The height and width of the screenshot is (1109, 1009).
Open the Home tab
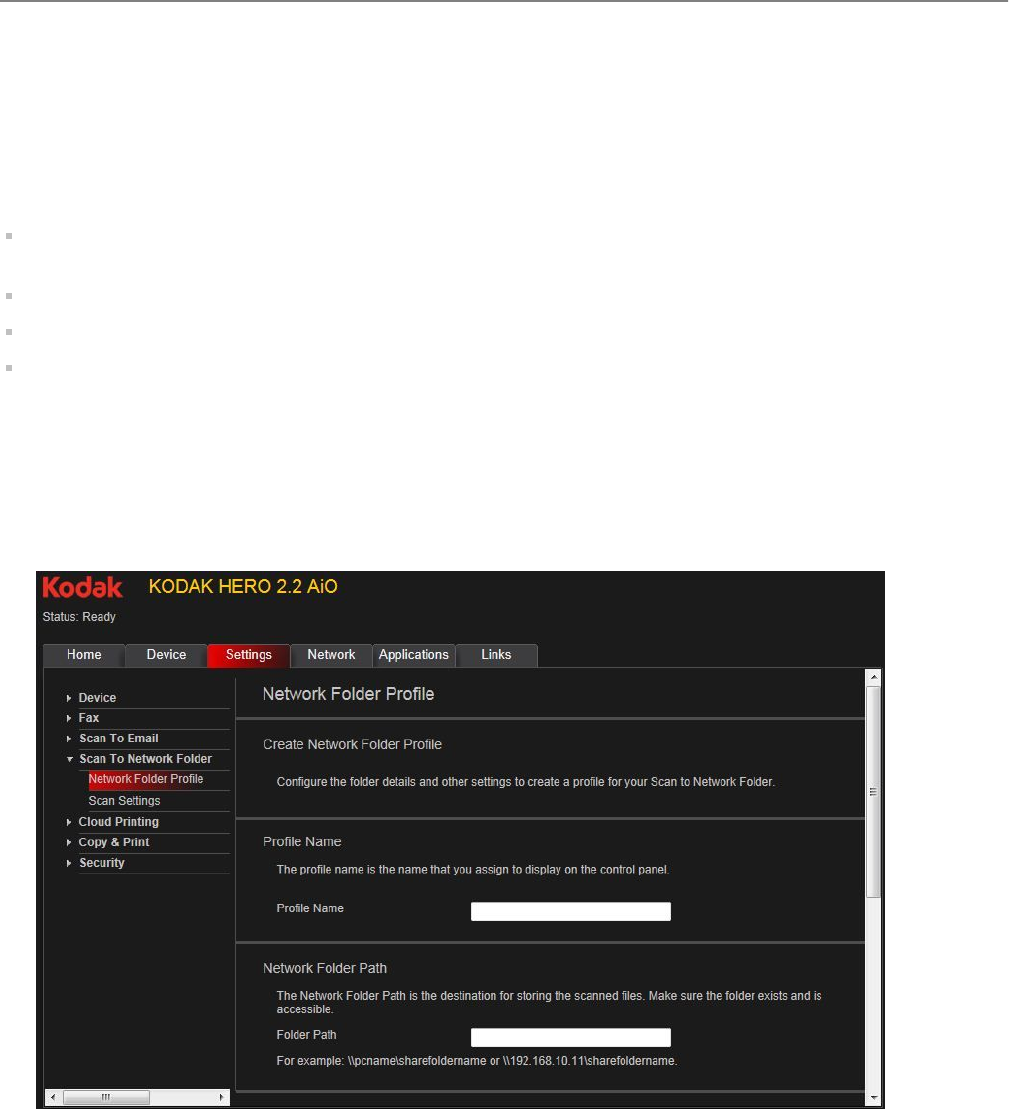[x=84, y=655]
